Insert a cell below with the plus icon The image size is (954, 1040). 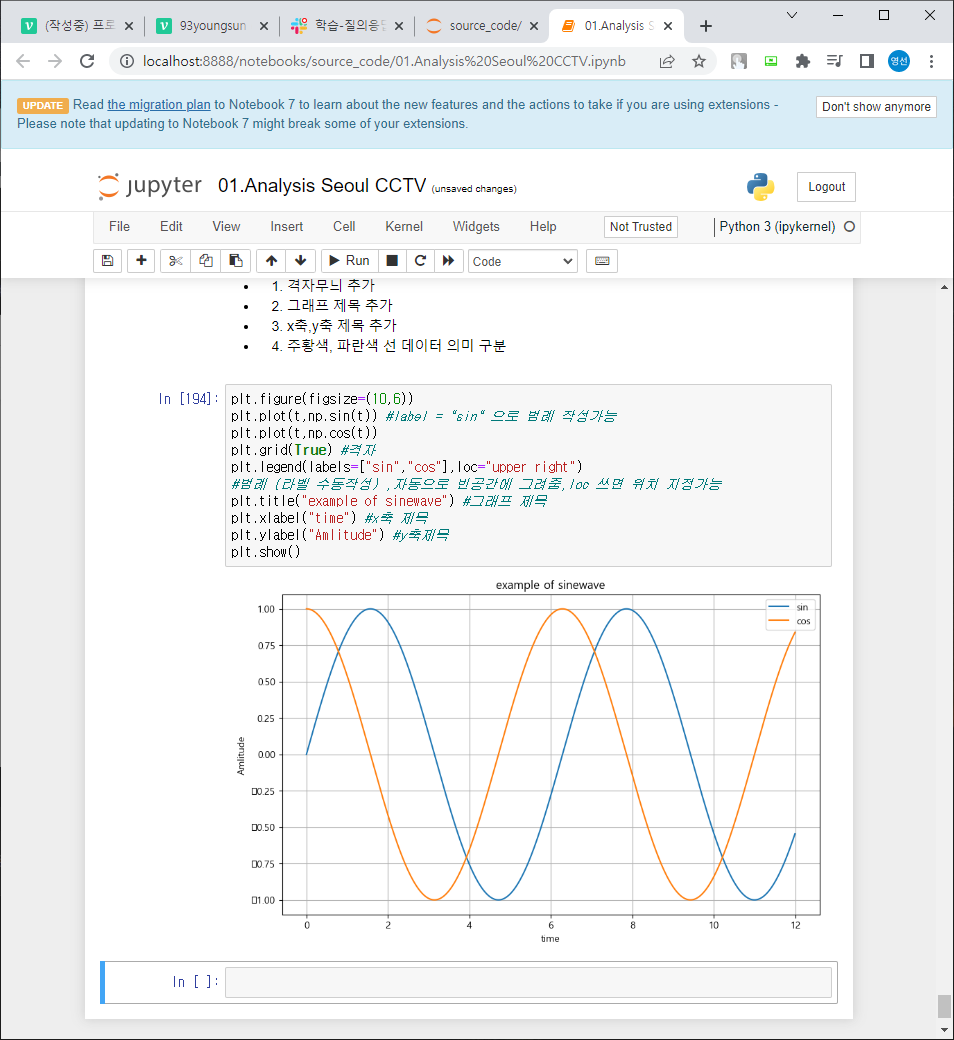point(141,261)
